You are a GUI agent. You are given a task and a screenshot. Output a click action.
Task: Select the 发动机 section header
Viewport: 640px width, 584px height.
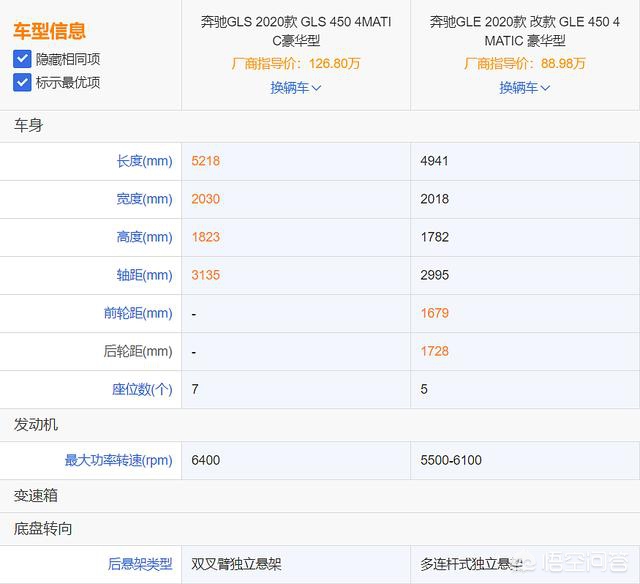click(x=36, y=425)
